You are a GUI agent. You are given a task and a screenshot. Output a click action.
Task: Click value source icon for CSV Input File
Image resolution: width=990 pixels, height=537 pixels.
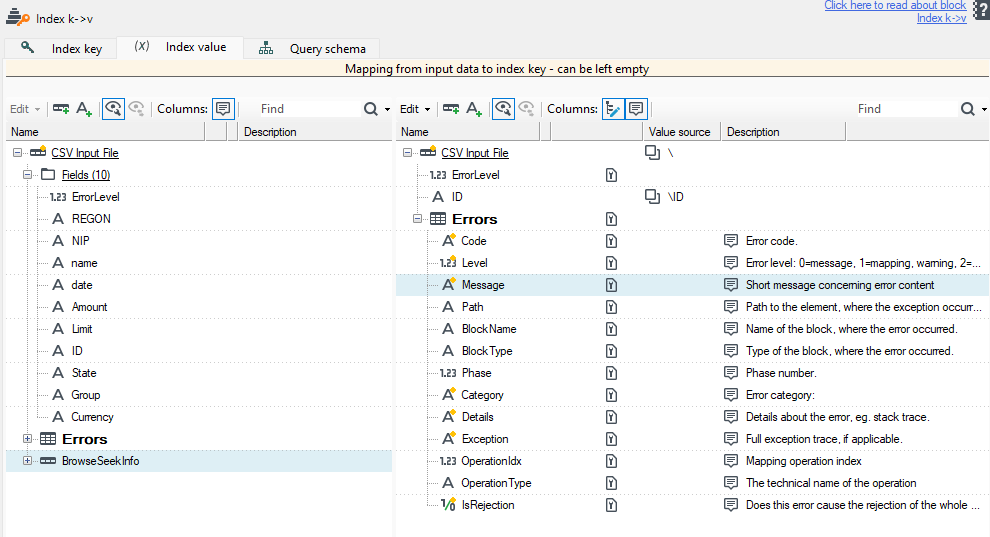(x=652, y=152)
